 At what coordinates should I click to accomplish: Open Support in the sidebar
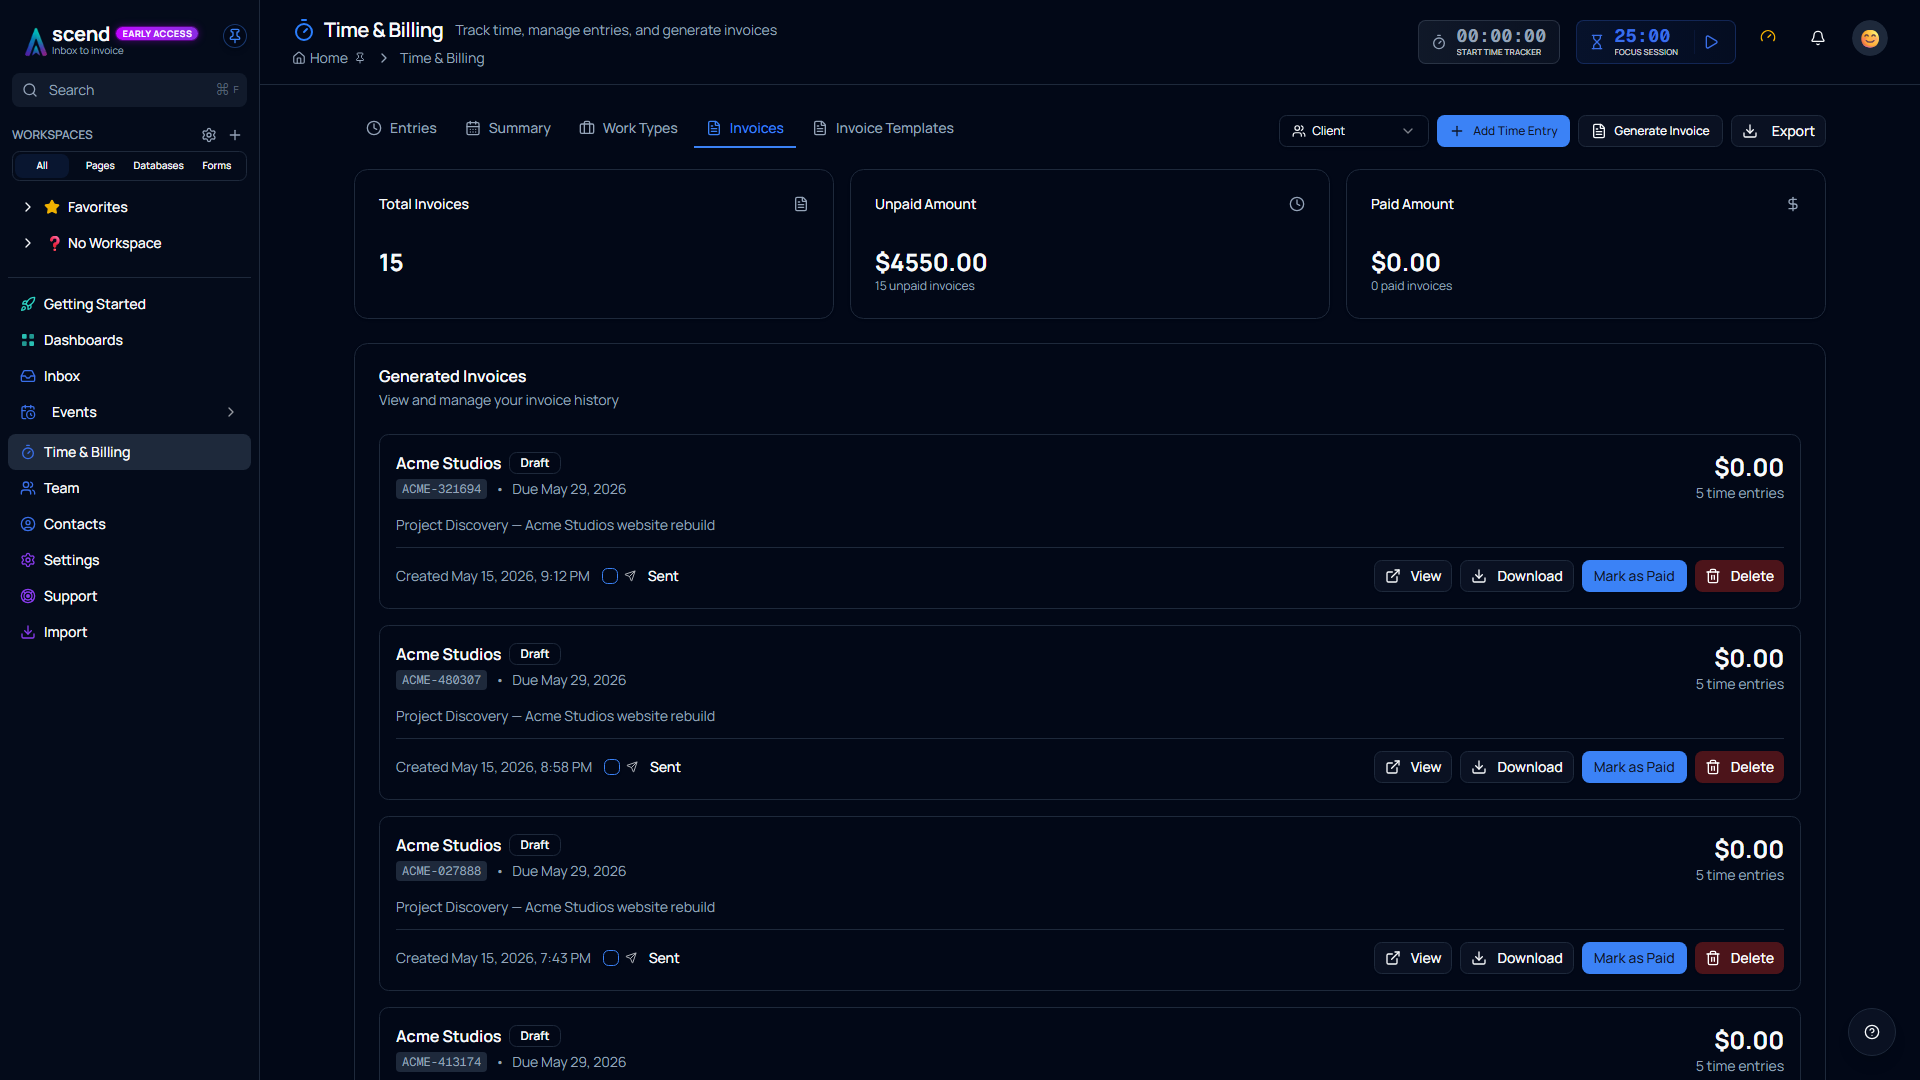coord(129,596)
